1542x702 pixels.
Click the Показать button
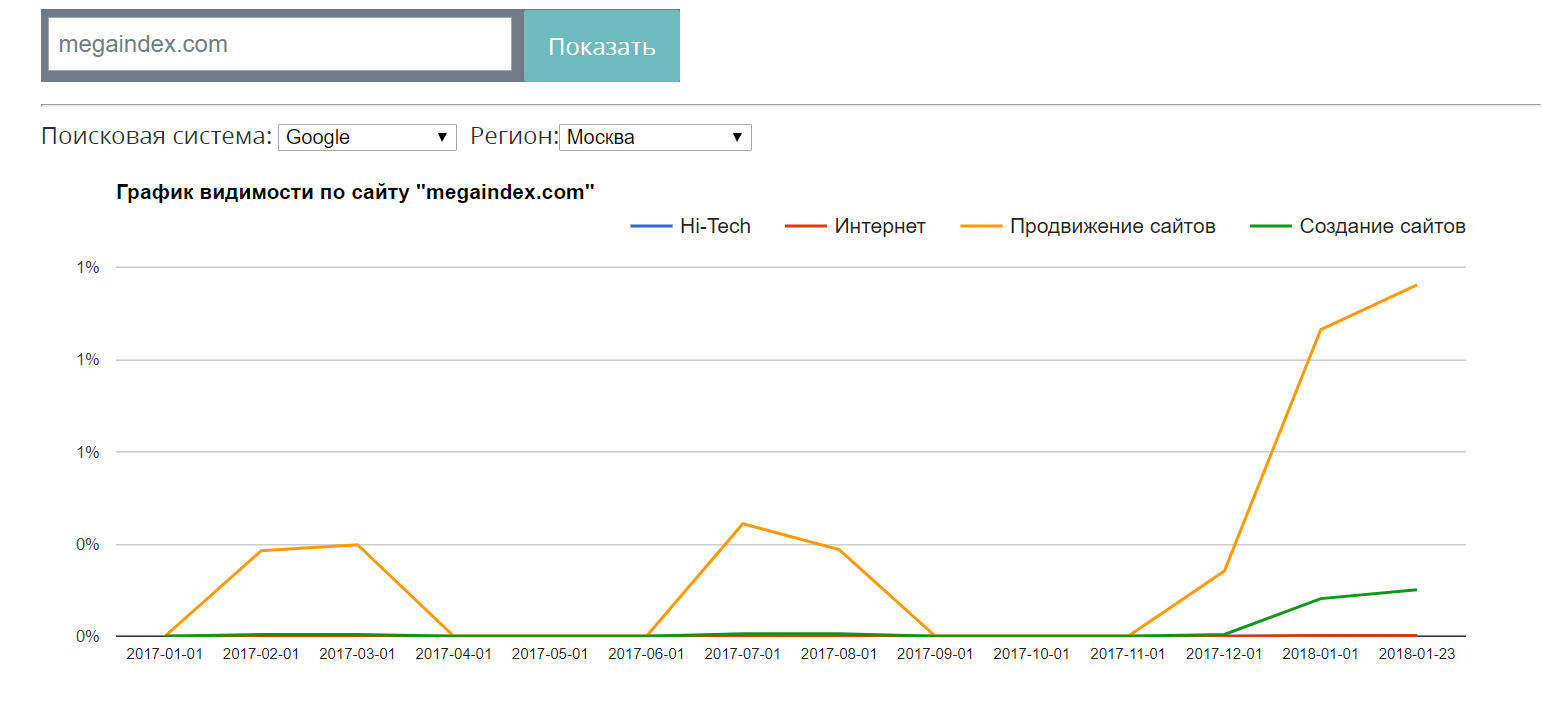(x=602, y=46)
